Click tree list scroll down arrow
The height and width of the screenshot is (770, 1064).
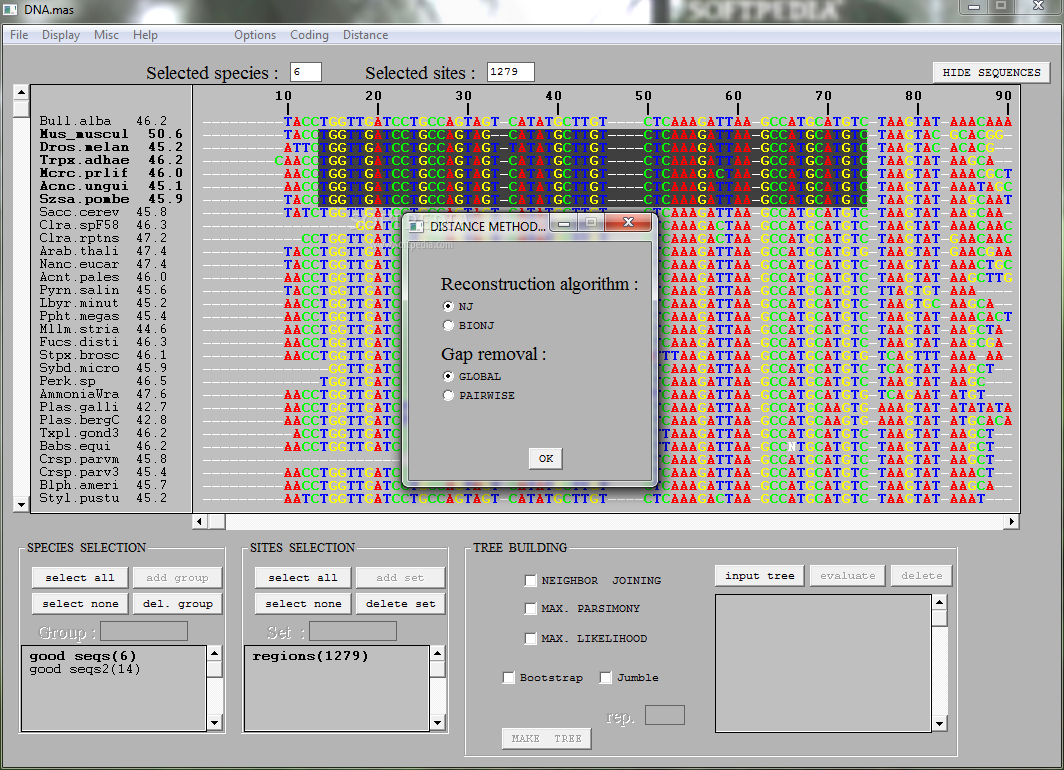pos(939,724)
